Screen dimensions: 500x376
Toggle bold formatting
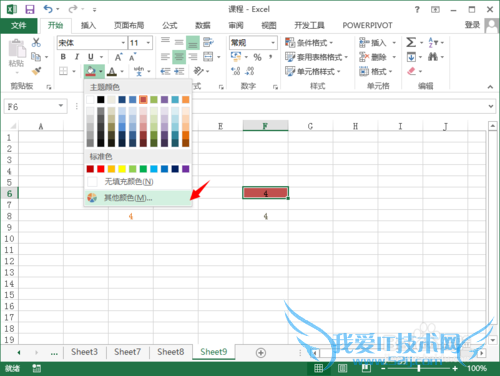pyautogui.click(x=63, y=57)
